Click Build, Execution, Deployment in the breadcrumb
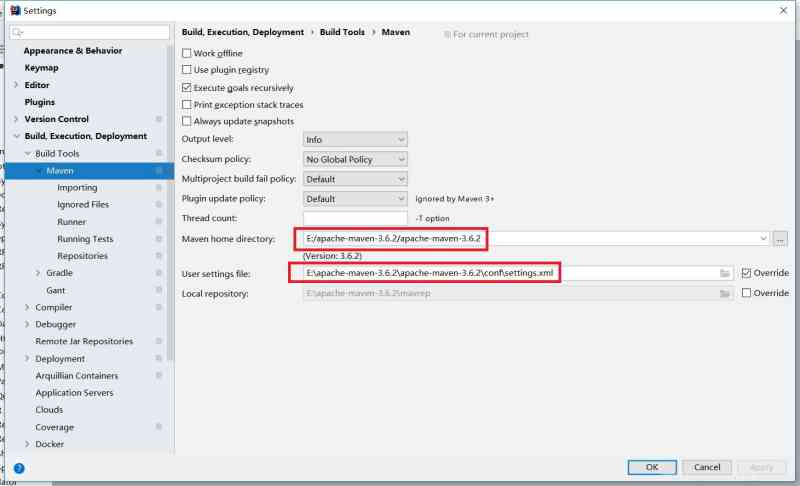 tap(243, 32)
